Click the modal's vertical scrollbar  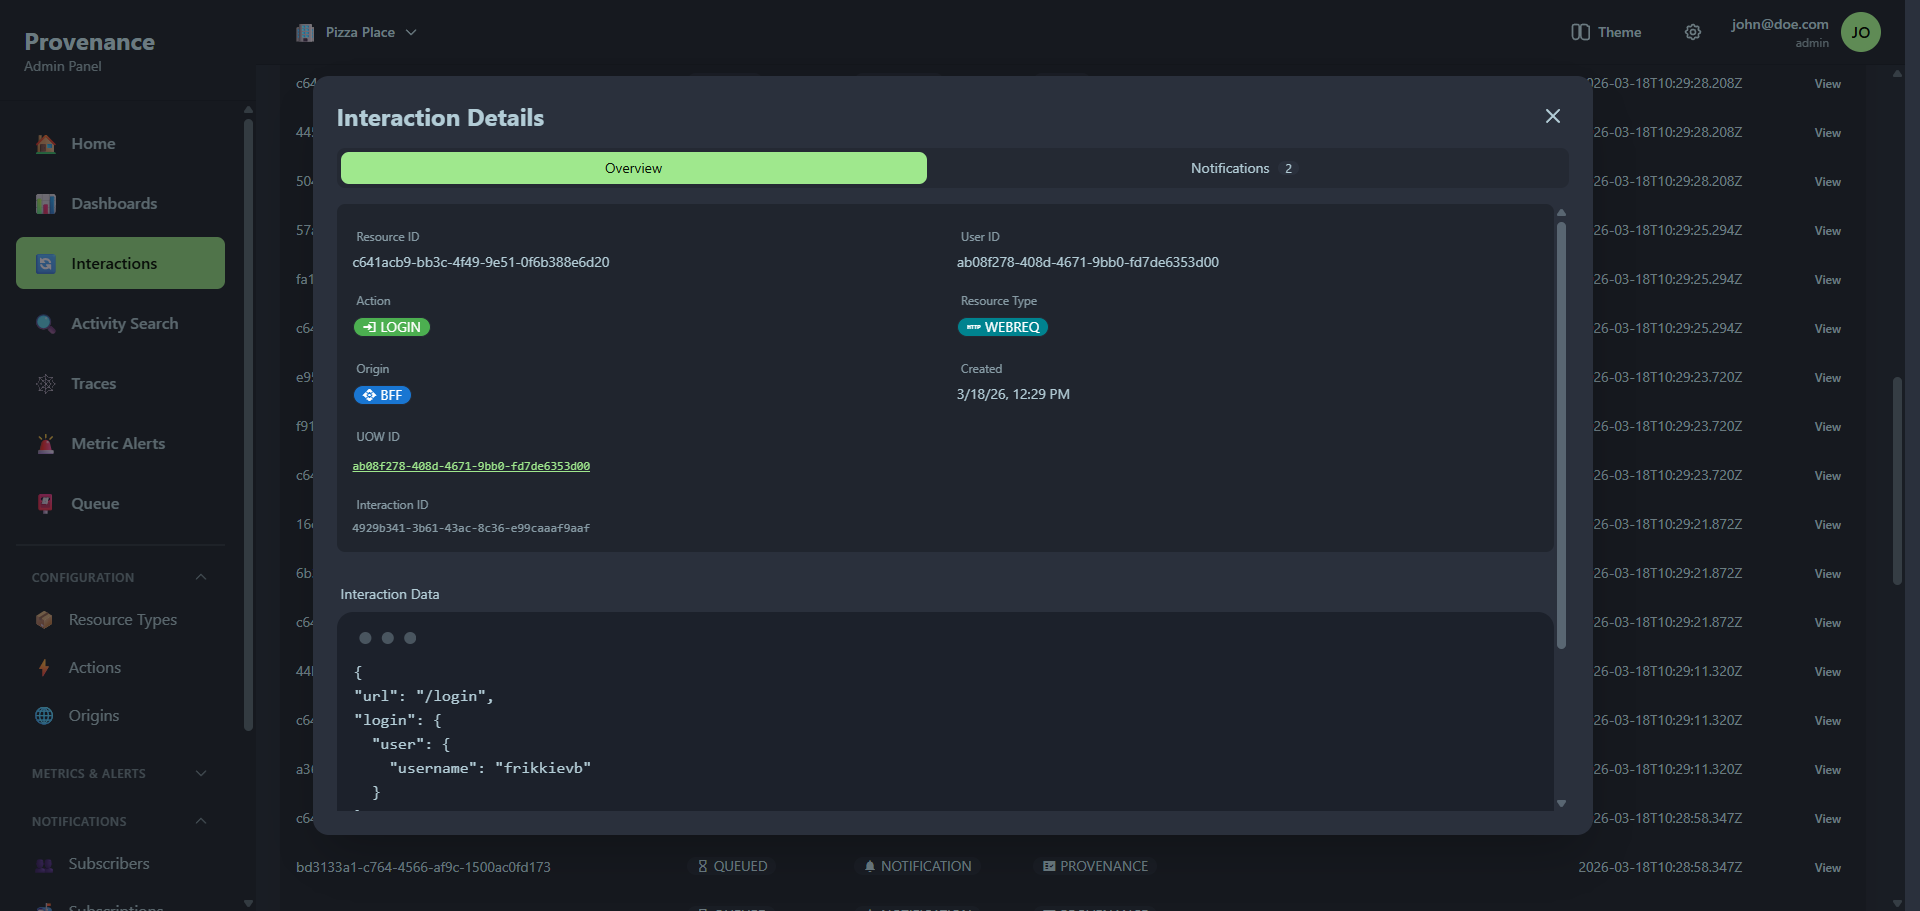pyautogui.click(x=1561, y=430)
